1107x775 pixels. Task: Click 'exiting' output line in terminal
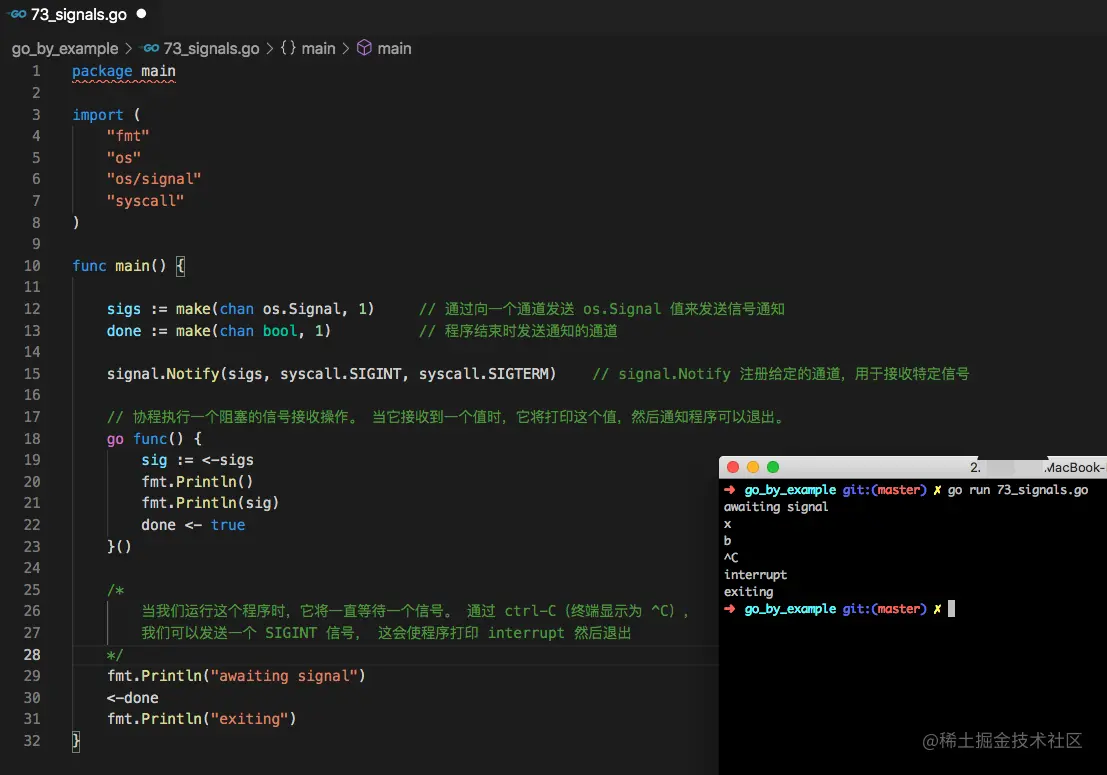click(748, 591)
